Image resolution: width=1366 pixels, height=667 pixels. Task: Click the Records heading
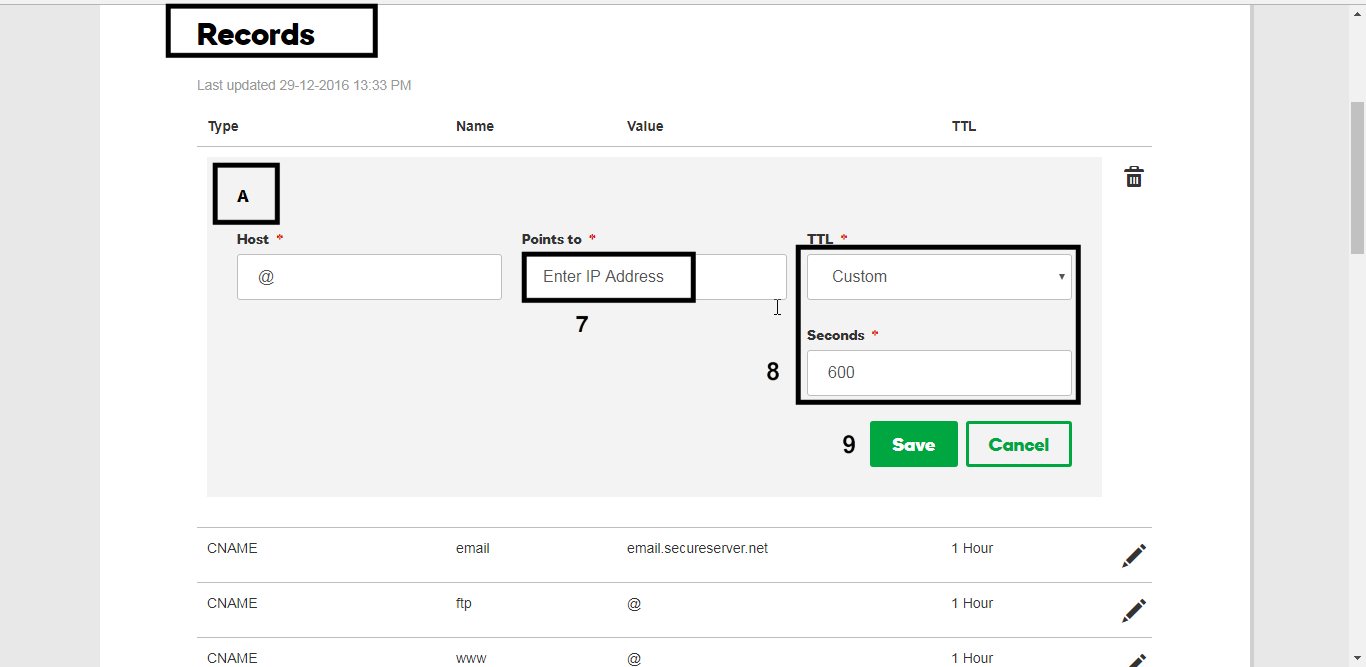[x=255, y=34]
